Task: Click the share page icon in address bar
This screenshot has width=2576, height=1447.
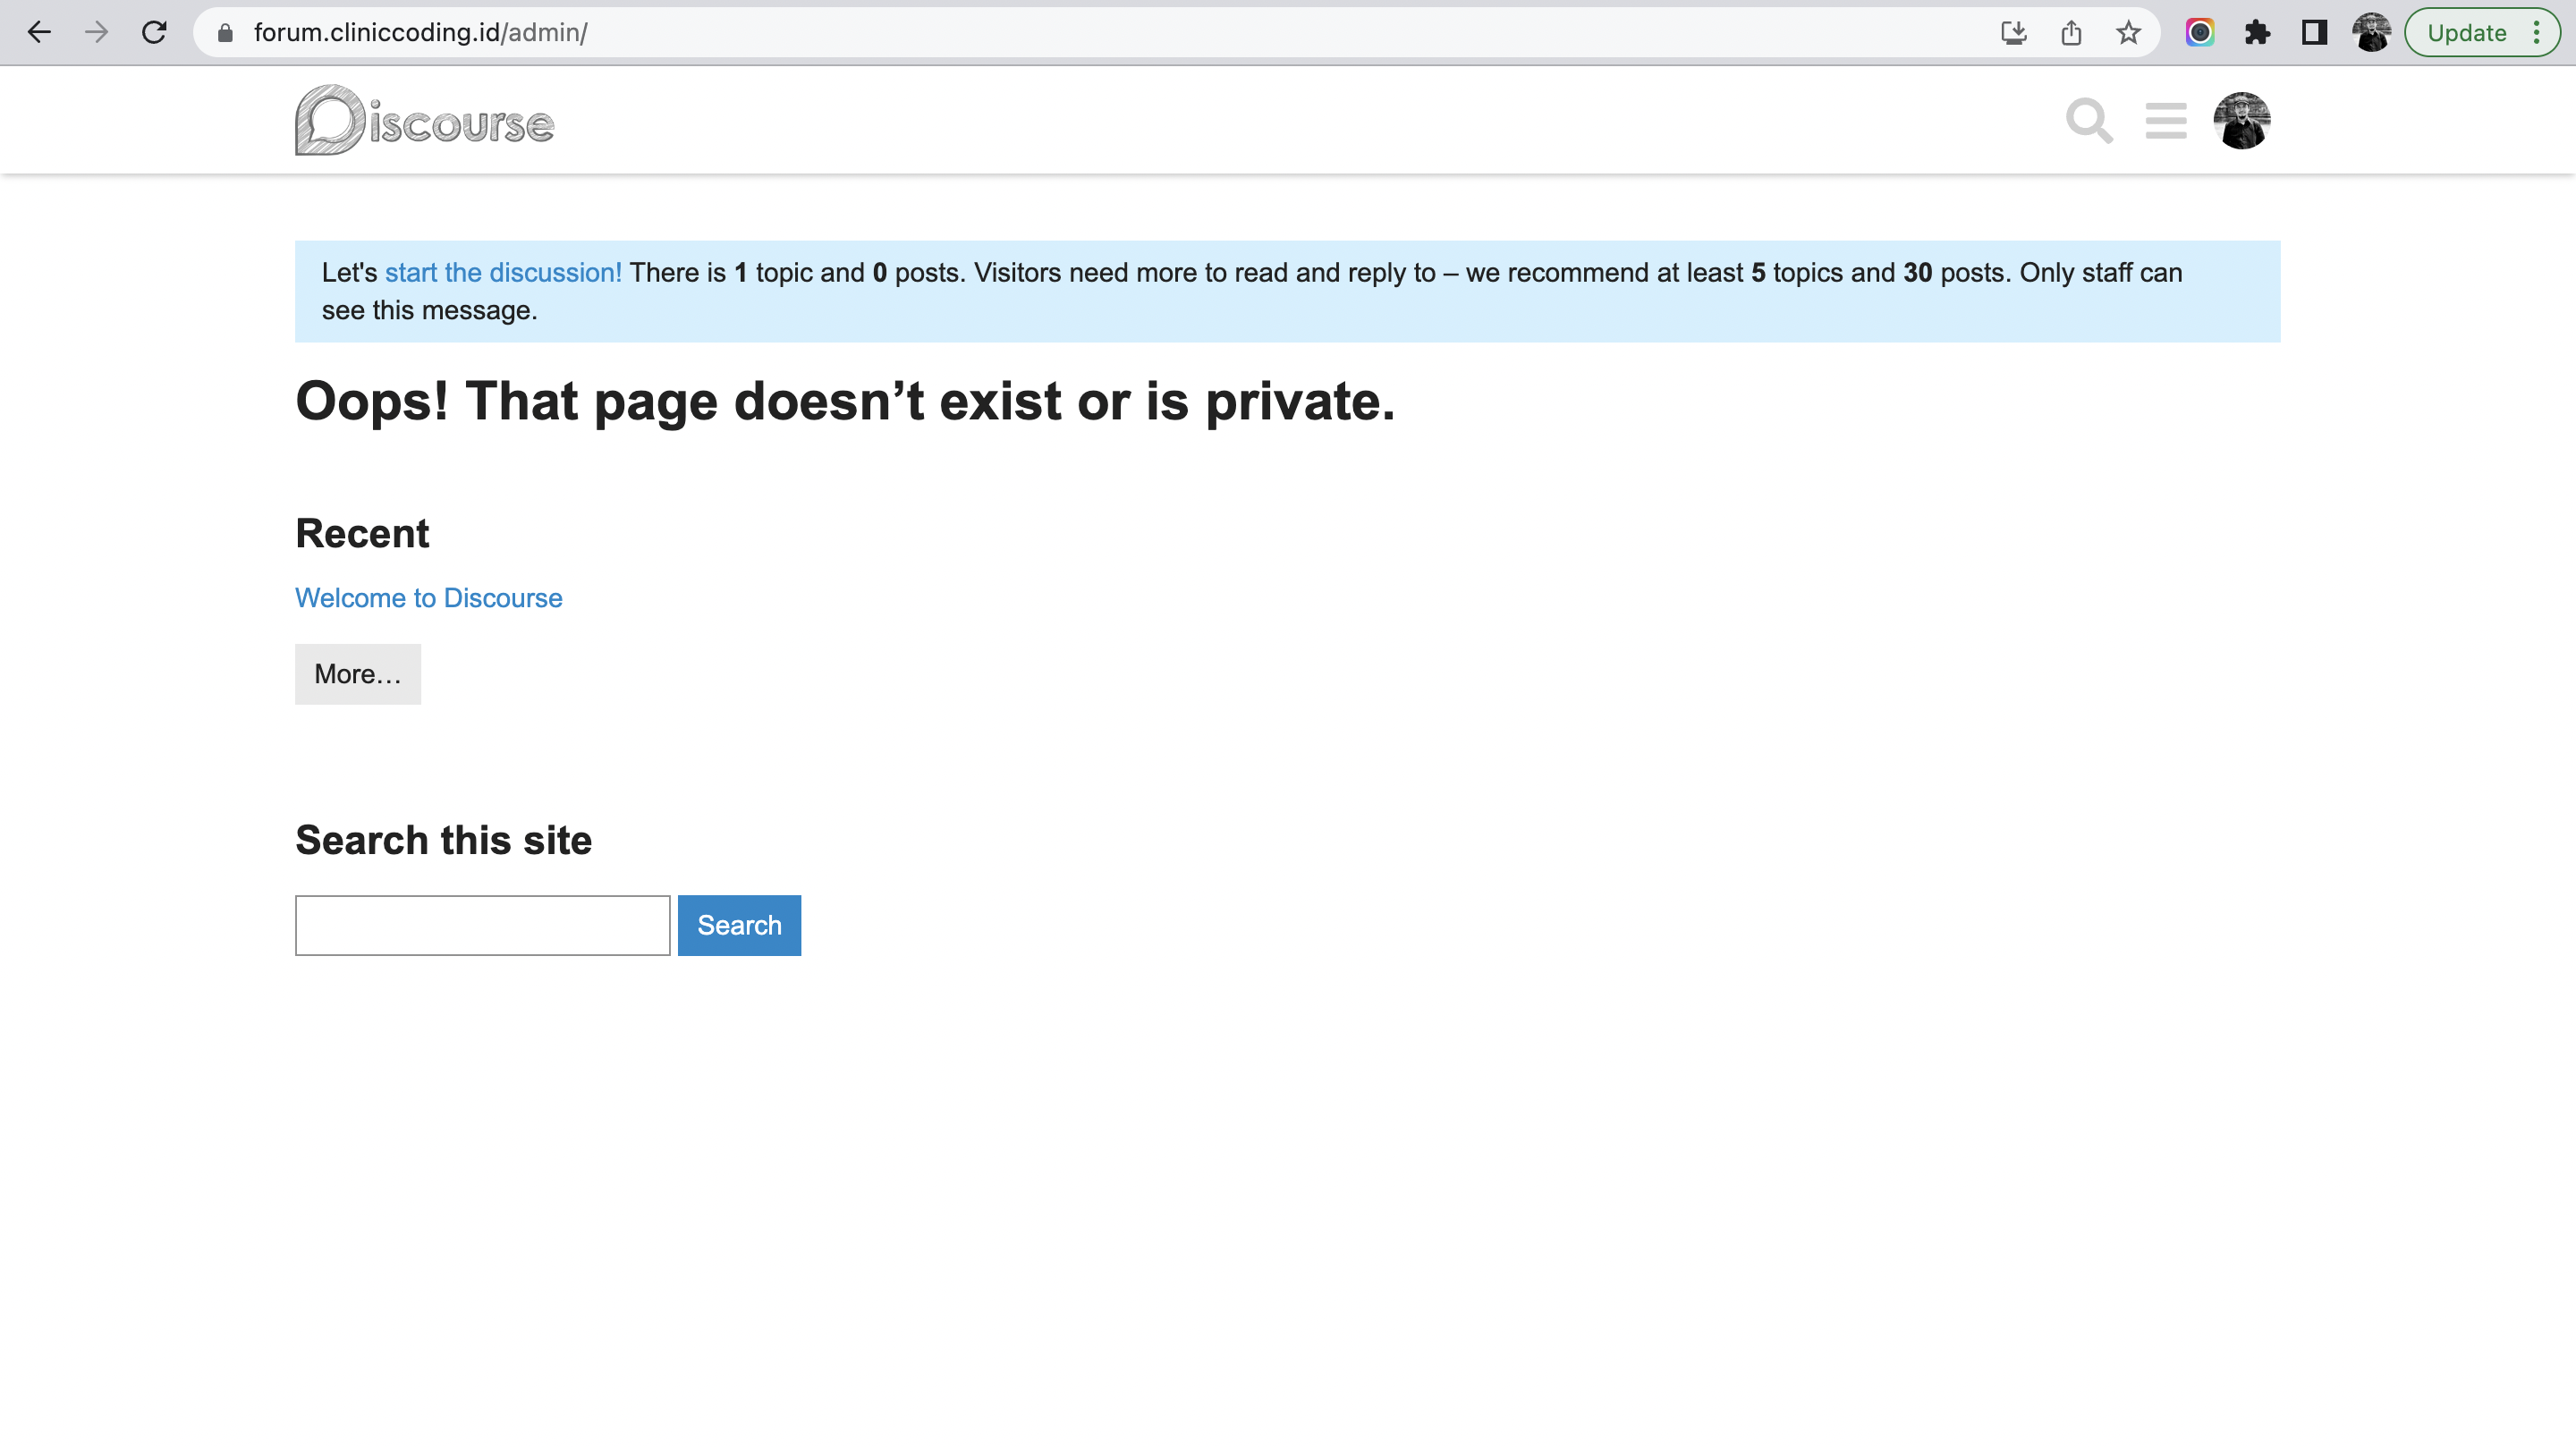Action: 2071,33
